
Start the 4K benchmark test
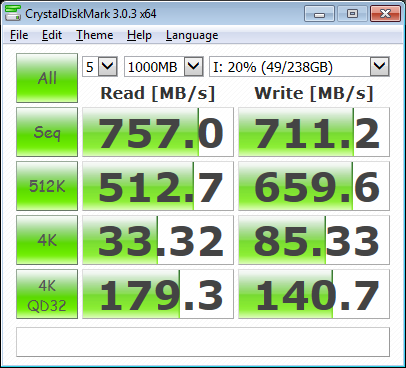[x=47, y=240]
